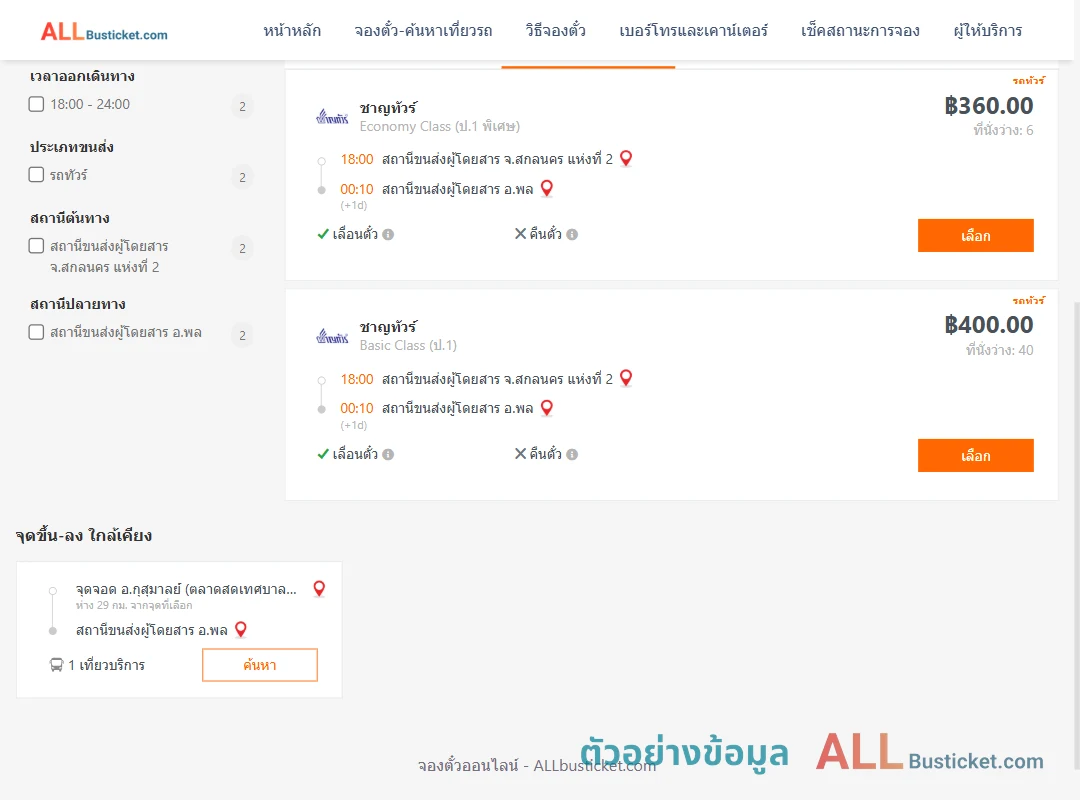Open เบอร์โทรและเคาน์เตอร์ in the top navigation
Image resolution: width=1080 pixels, height=800 pixels.
tap(693, 30)
